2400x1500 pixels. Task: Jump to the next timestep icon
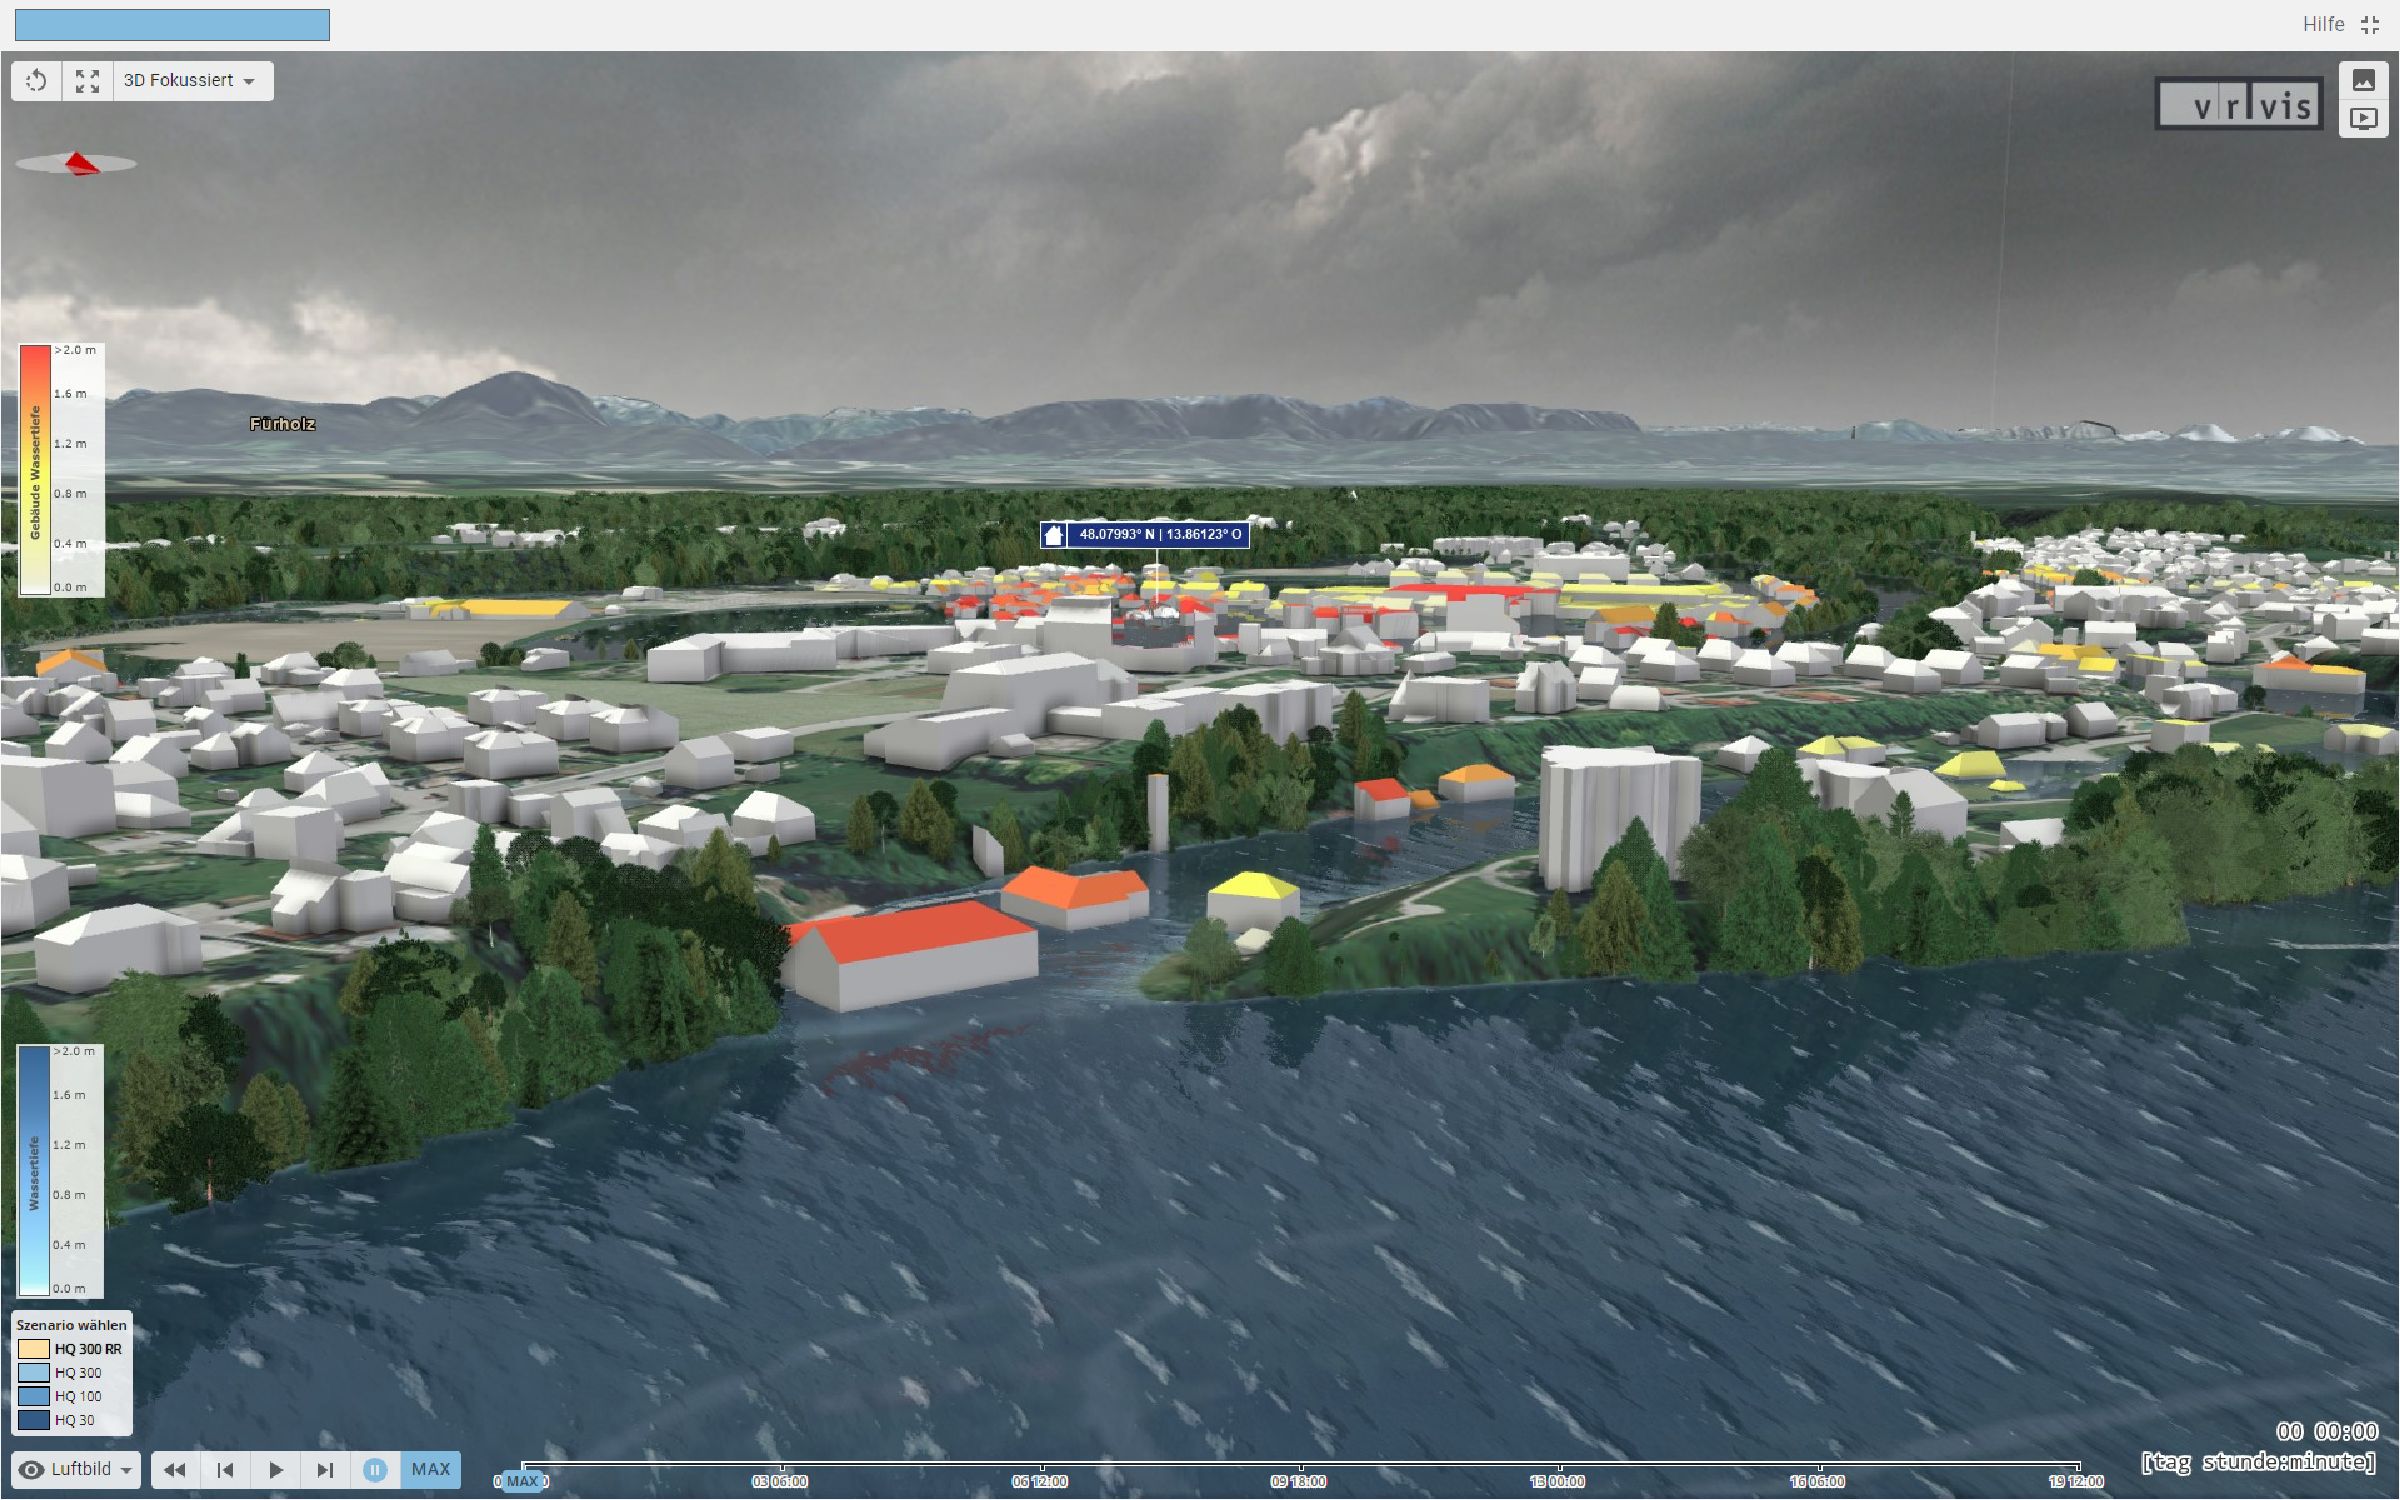(x=325, y=1470)
